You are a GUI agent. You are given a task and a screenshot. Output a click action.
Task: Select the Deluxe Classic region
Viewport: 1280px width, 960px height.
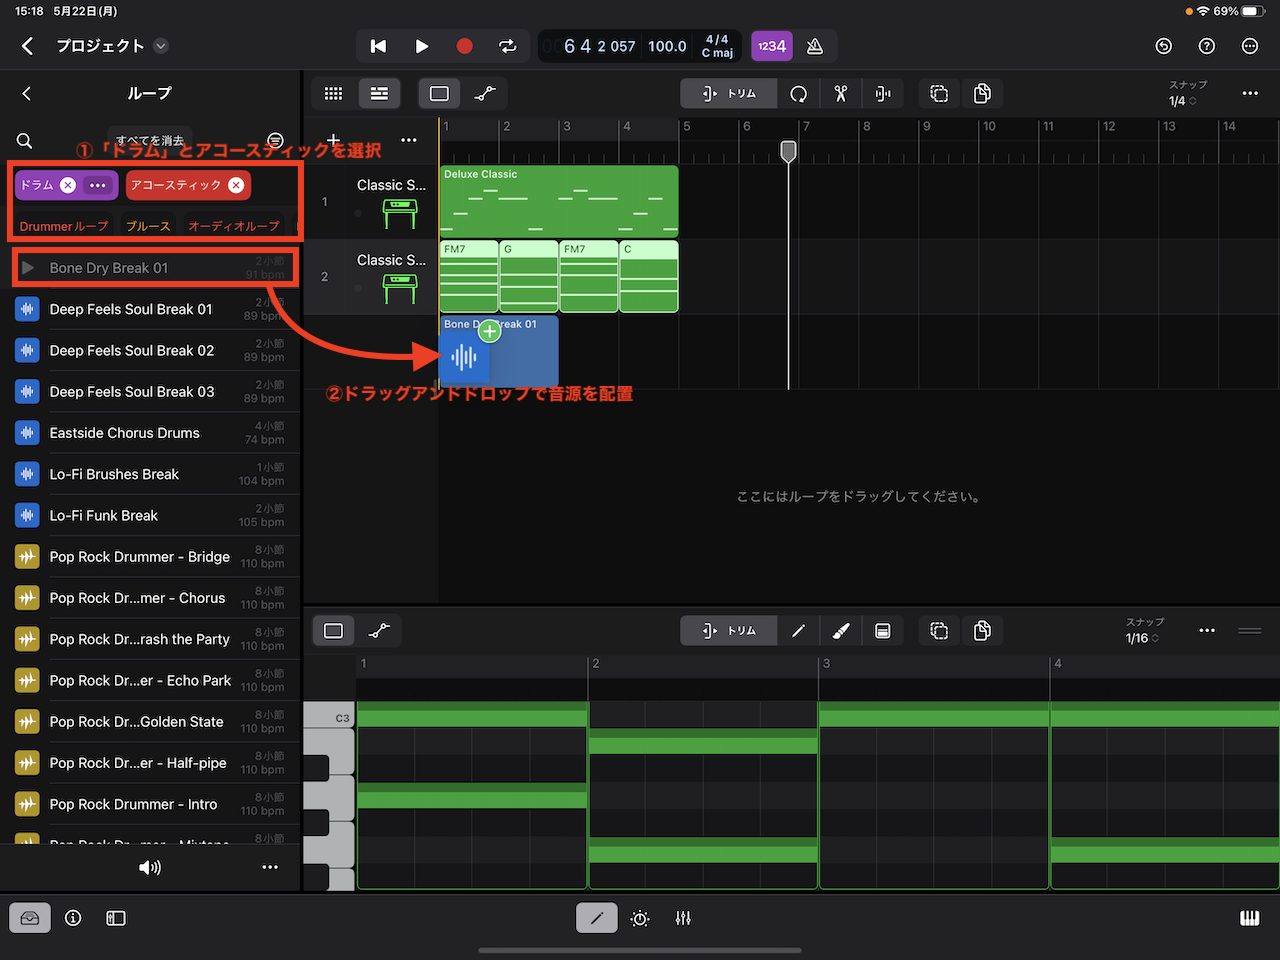tap(558, 201)
